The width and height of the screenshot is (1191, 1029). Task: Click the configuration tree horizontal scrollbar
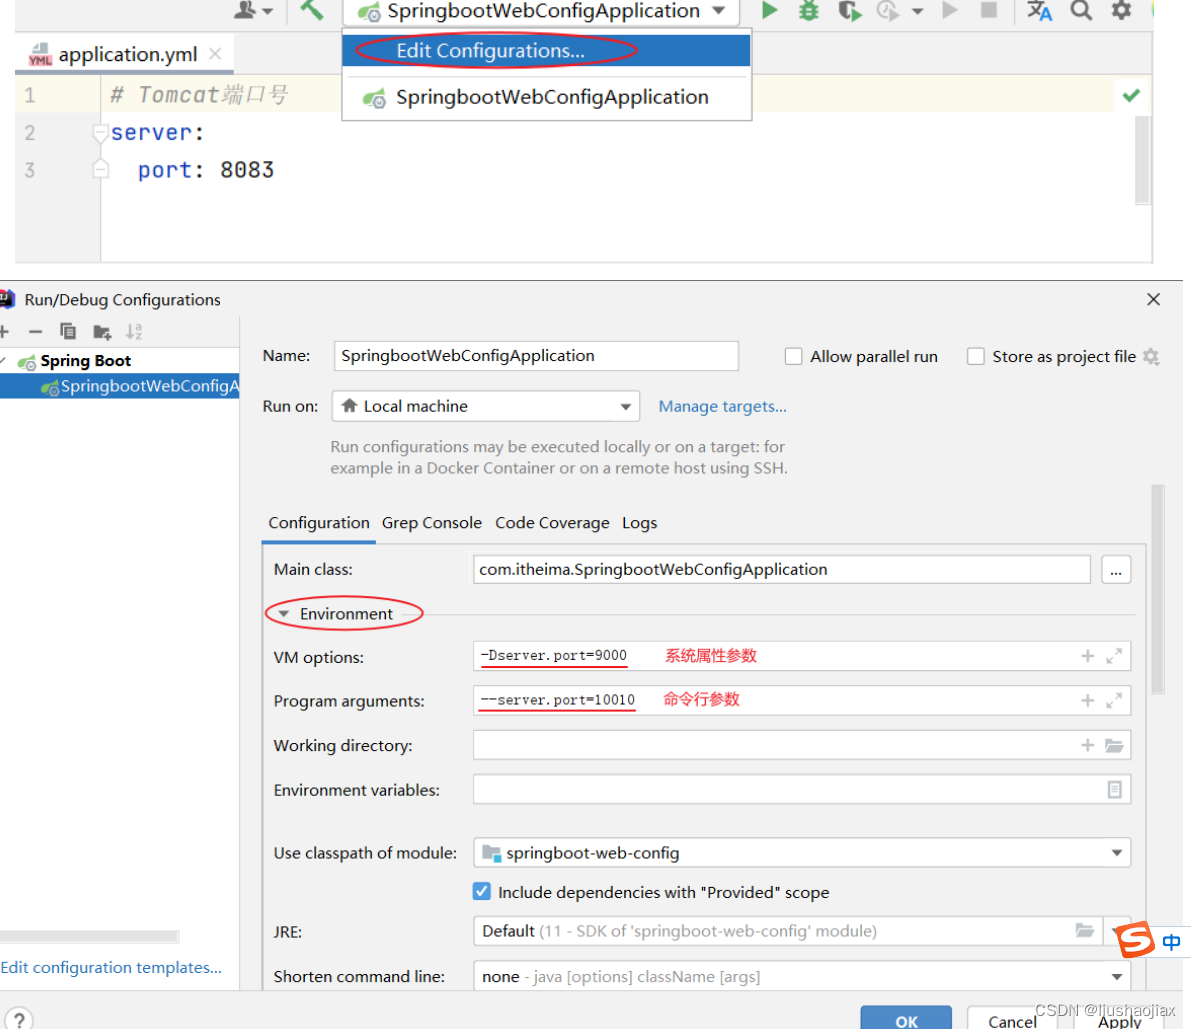click(x=90, y=936)
